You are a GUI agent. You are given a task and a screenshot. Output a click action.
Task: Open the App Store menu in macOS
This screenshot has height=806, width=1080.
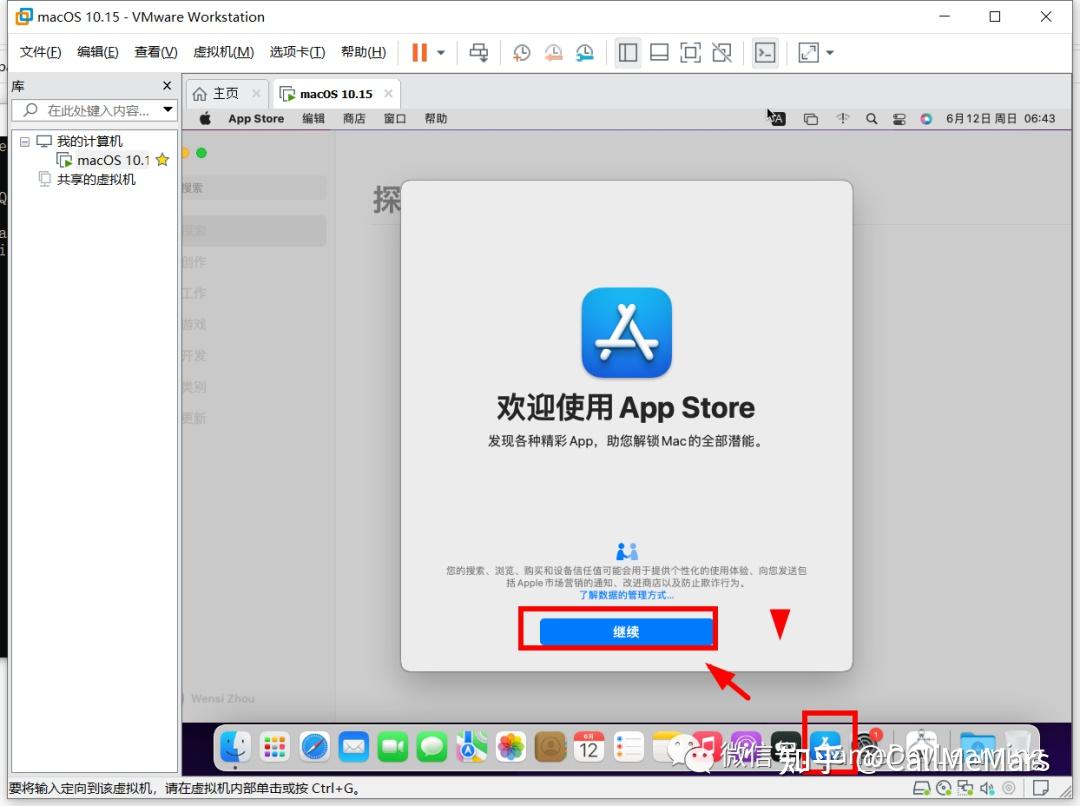[x=256, y=118]
